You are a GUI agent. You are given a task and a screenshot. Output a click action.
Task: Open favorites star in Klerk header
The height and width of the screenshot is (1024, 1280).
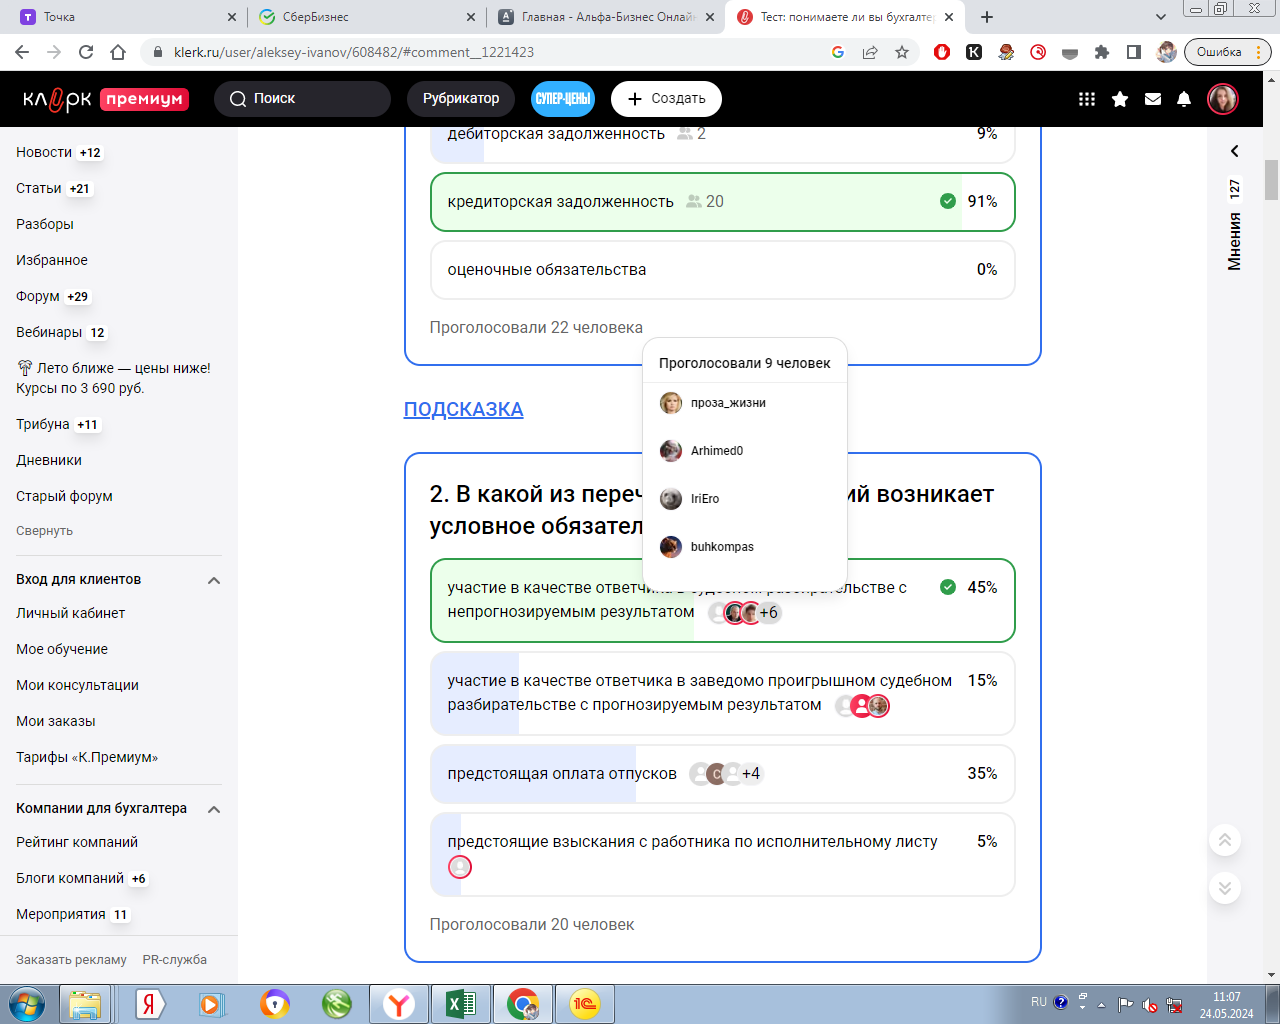pos(1120,99)
